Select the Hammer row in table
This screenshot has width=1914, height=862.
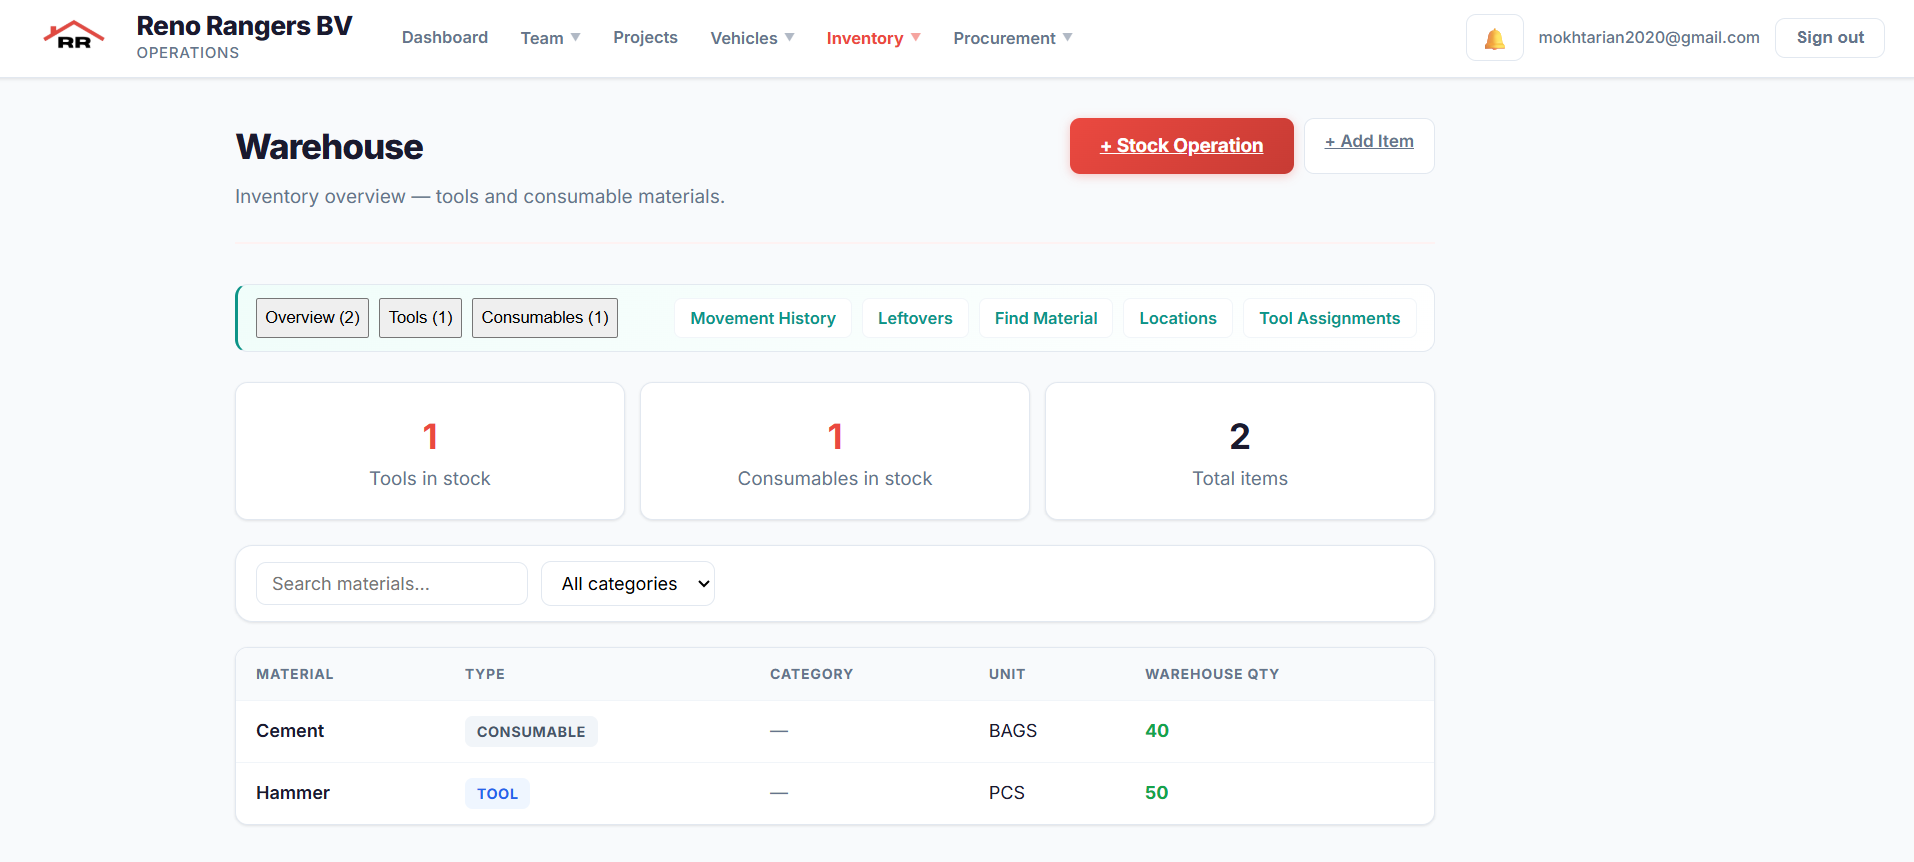834,793
